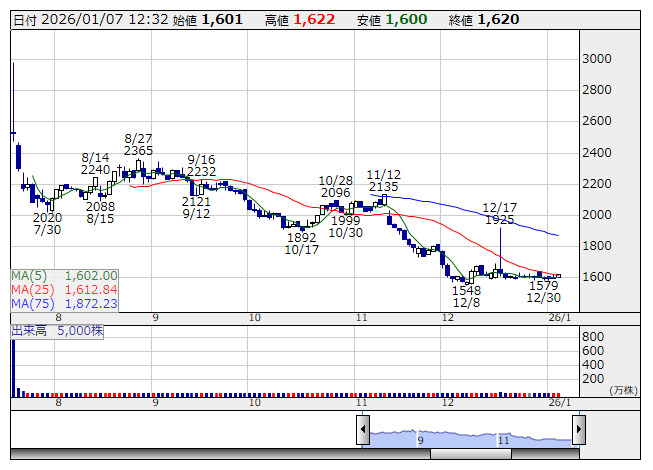Screen dimensions: 653x470
Task: Click the 12/30 low label 1579
Action: (543, 285)
